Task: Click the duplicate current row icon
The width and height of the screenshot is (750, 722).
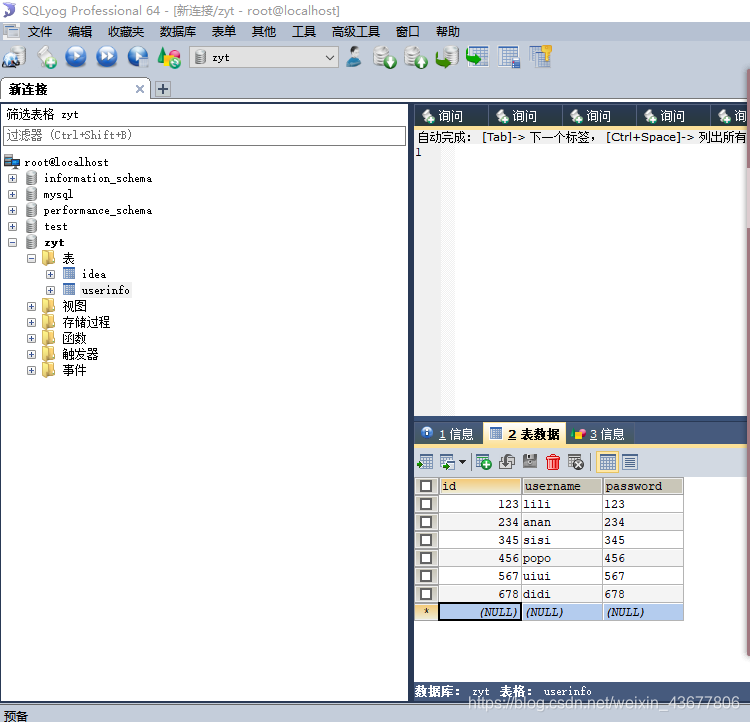Action: coord(507,462)
